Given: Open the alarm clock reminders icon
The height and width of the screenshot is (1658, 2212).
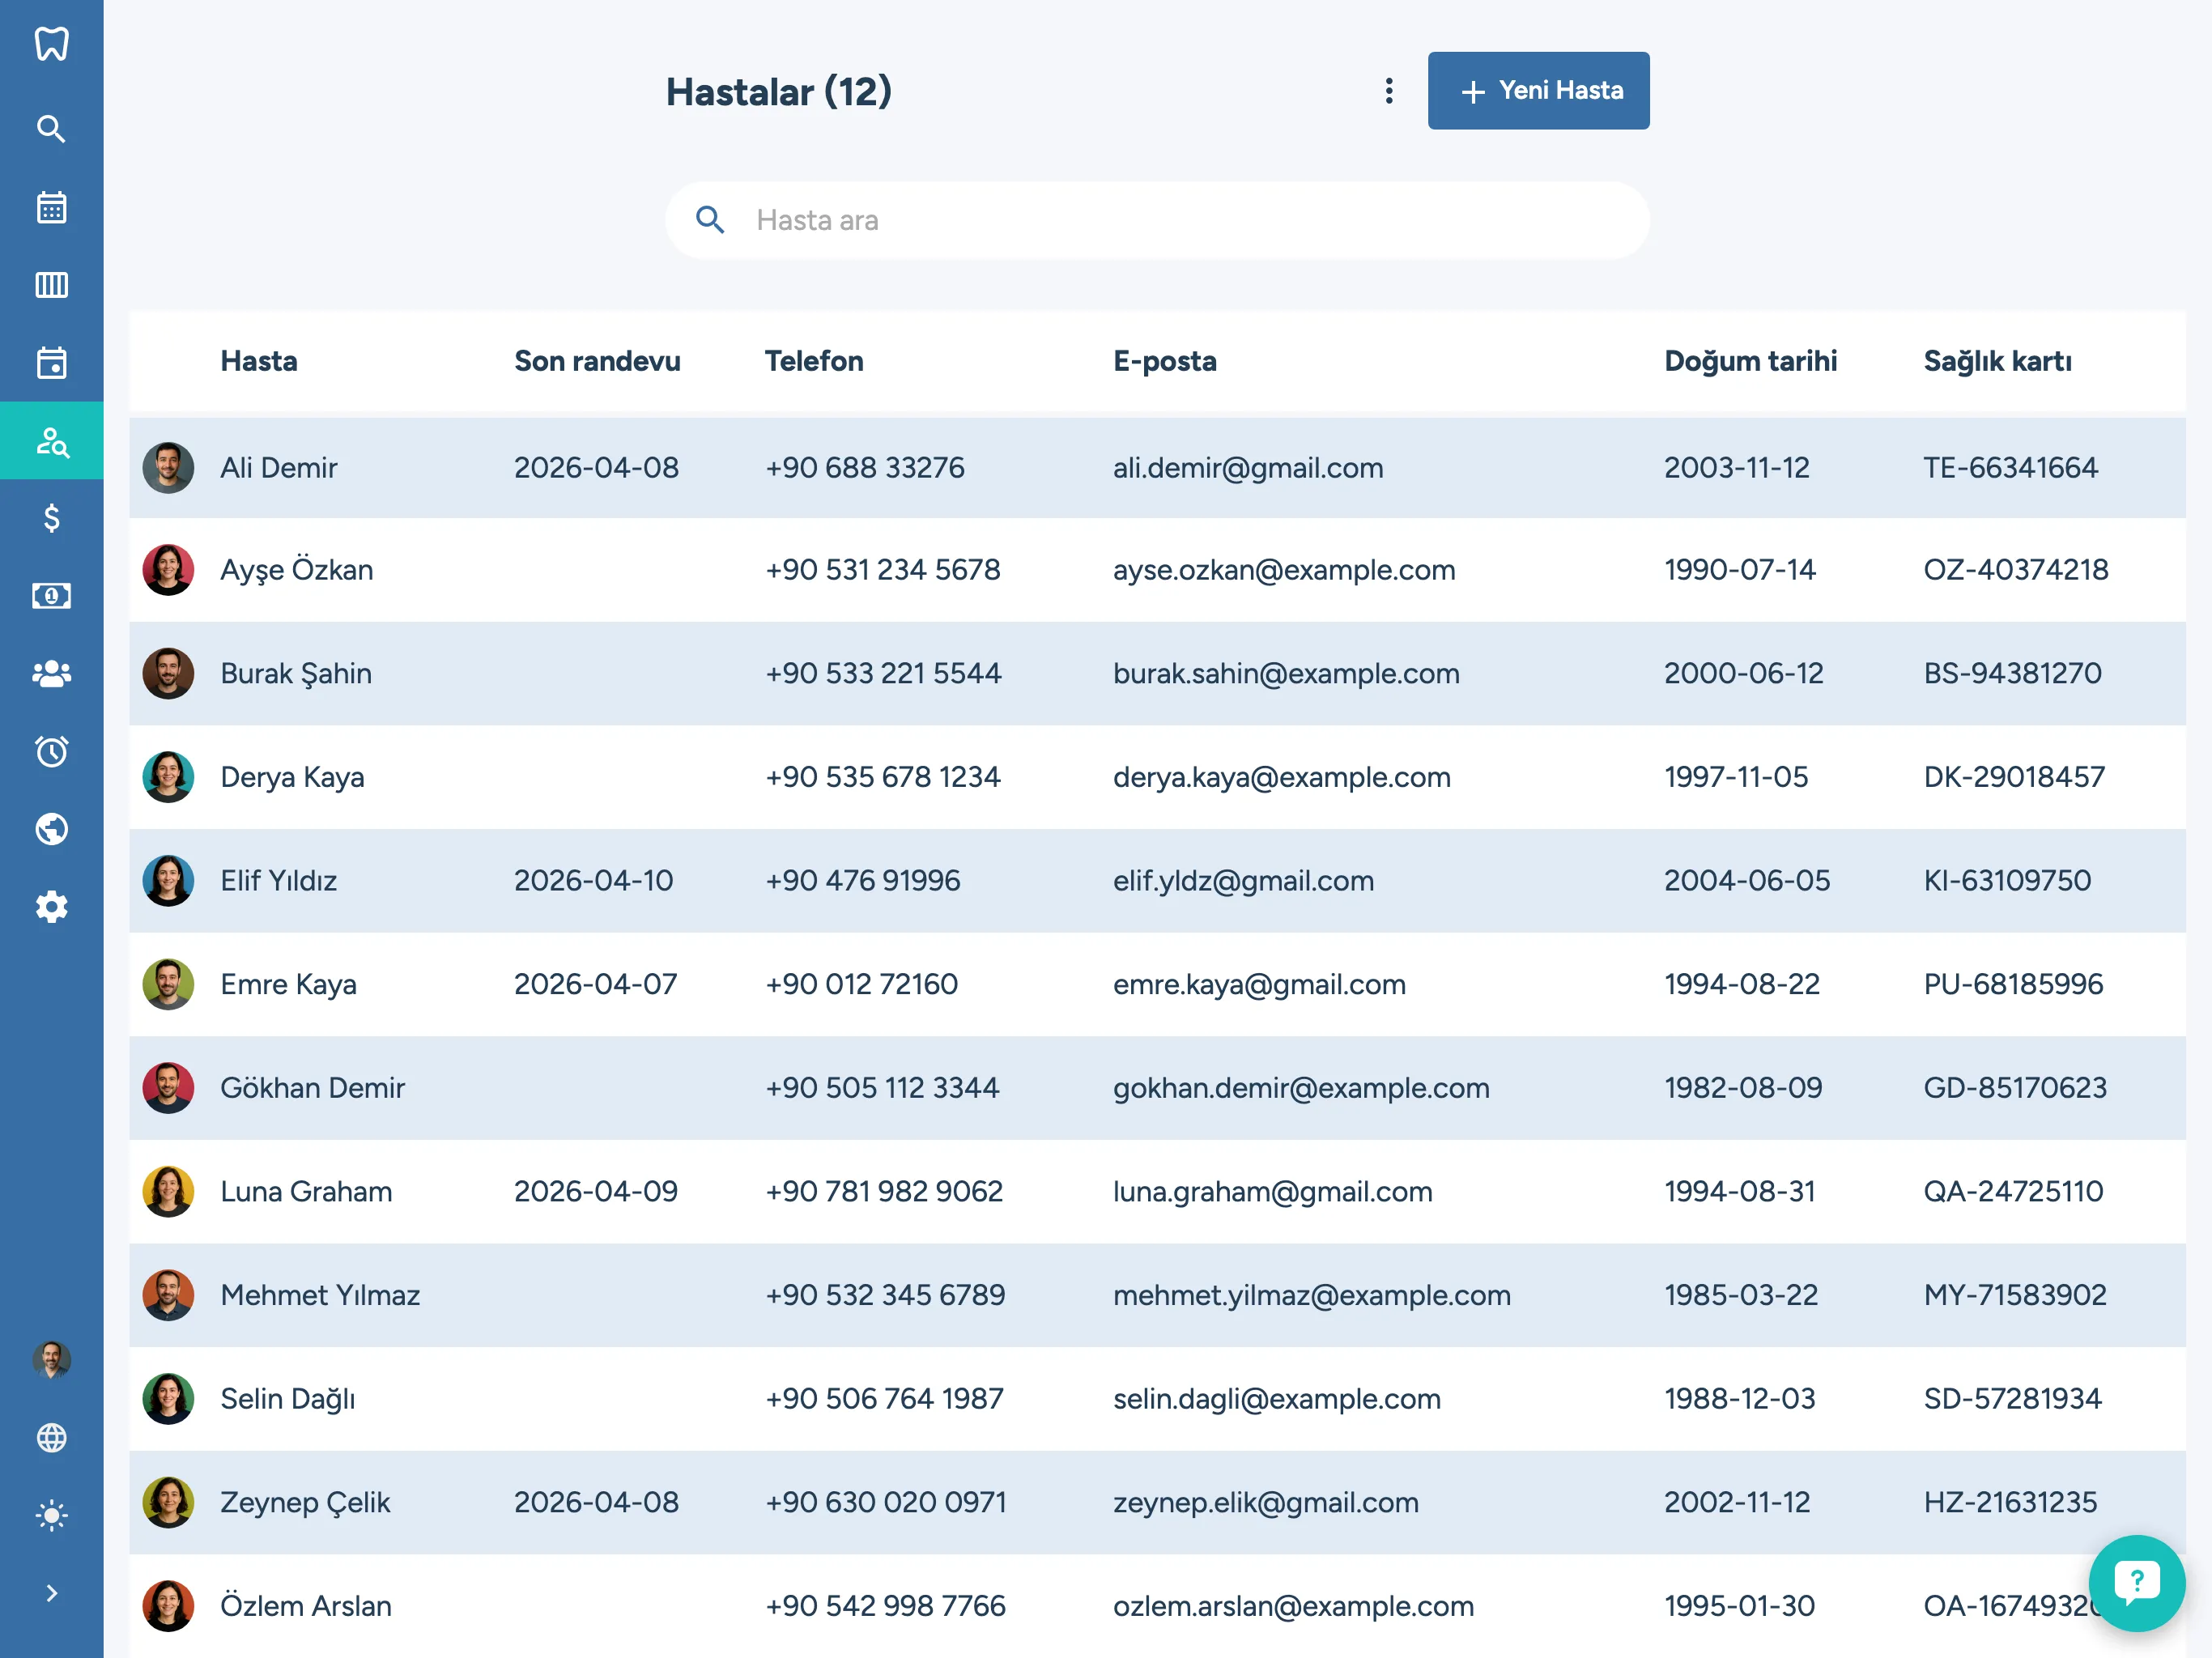Looking at the screenshot, I should [x=51, y=751].
